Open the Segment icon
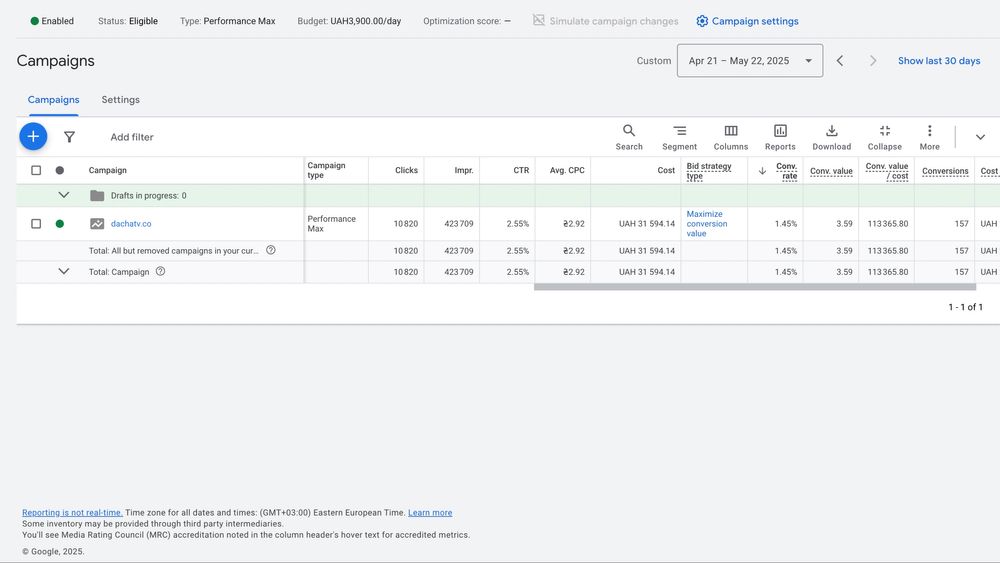1000x563 pixels. [x=679, y=131]
